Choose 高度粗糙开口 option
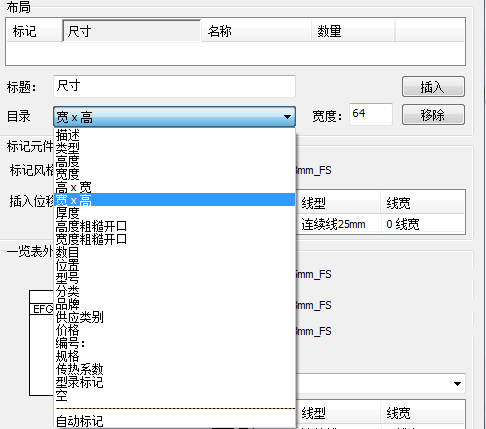Image resolution: width=486 pixels, height=429 pixels. pos(174,226)
